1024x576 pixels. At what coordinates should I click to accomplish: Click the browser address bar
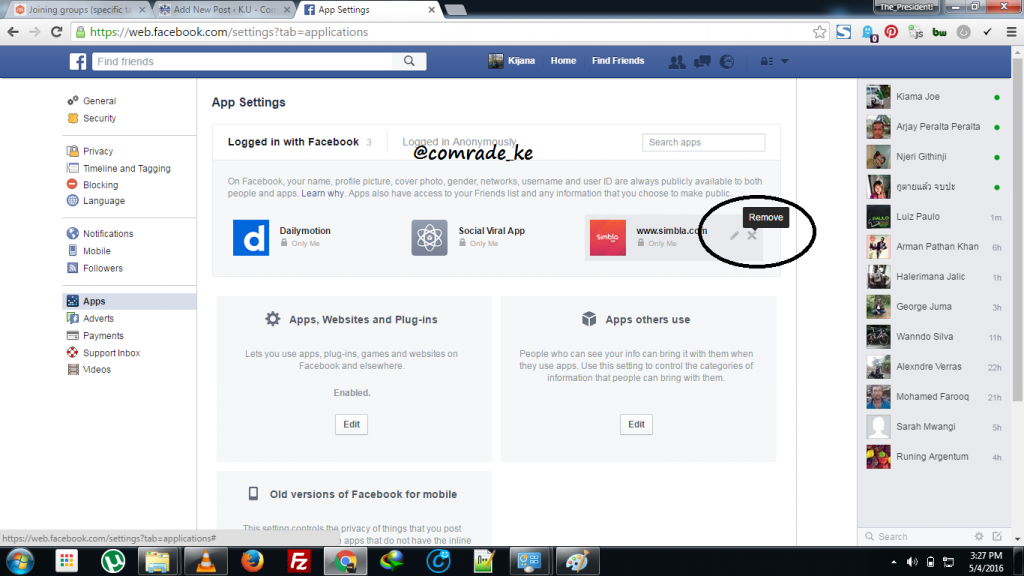coord(449,32)
